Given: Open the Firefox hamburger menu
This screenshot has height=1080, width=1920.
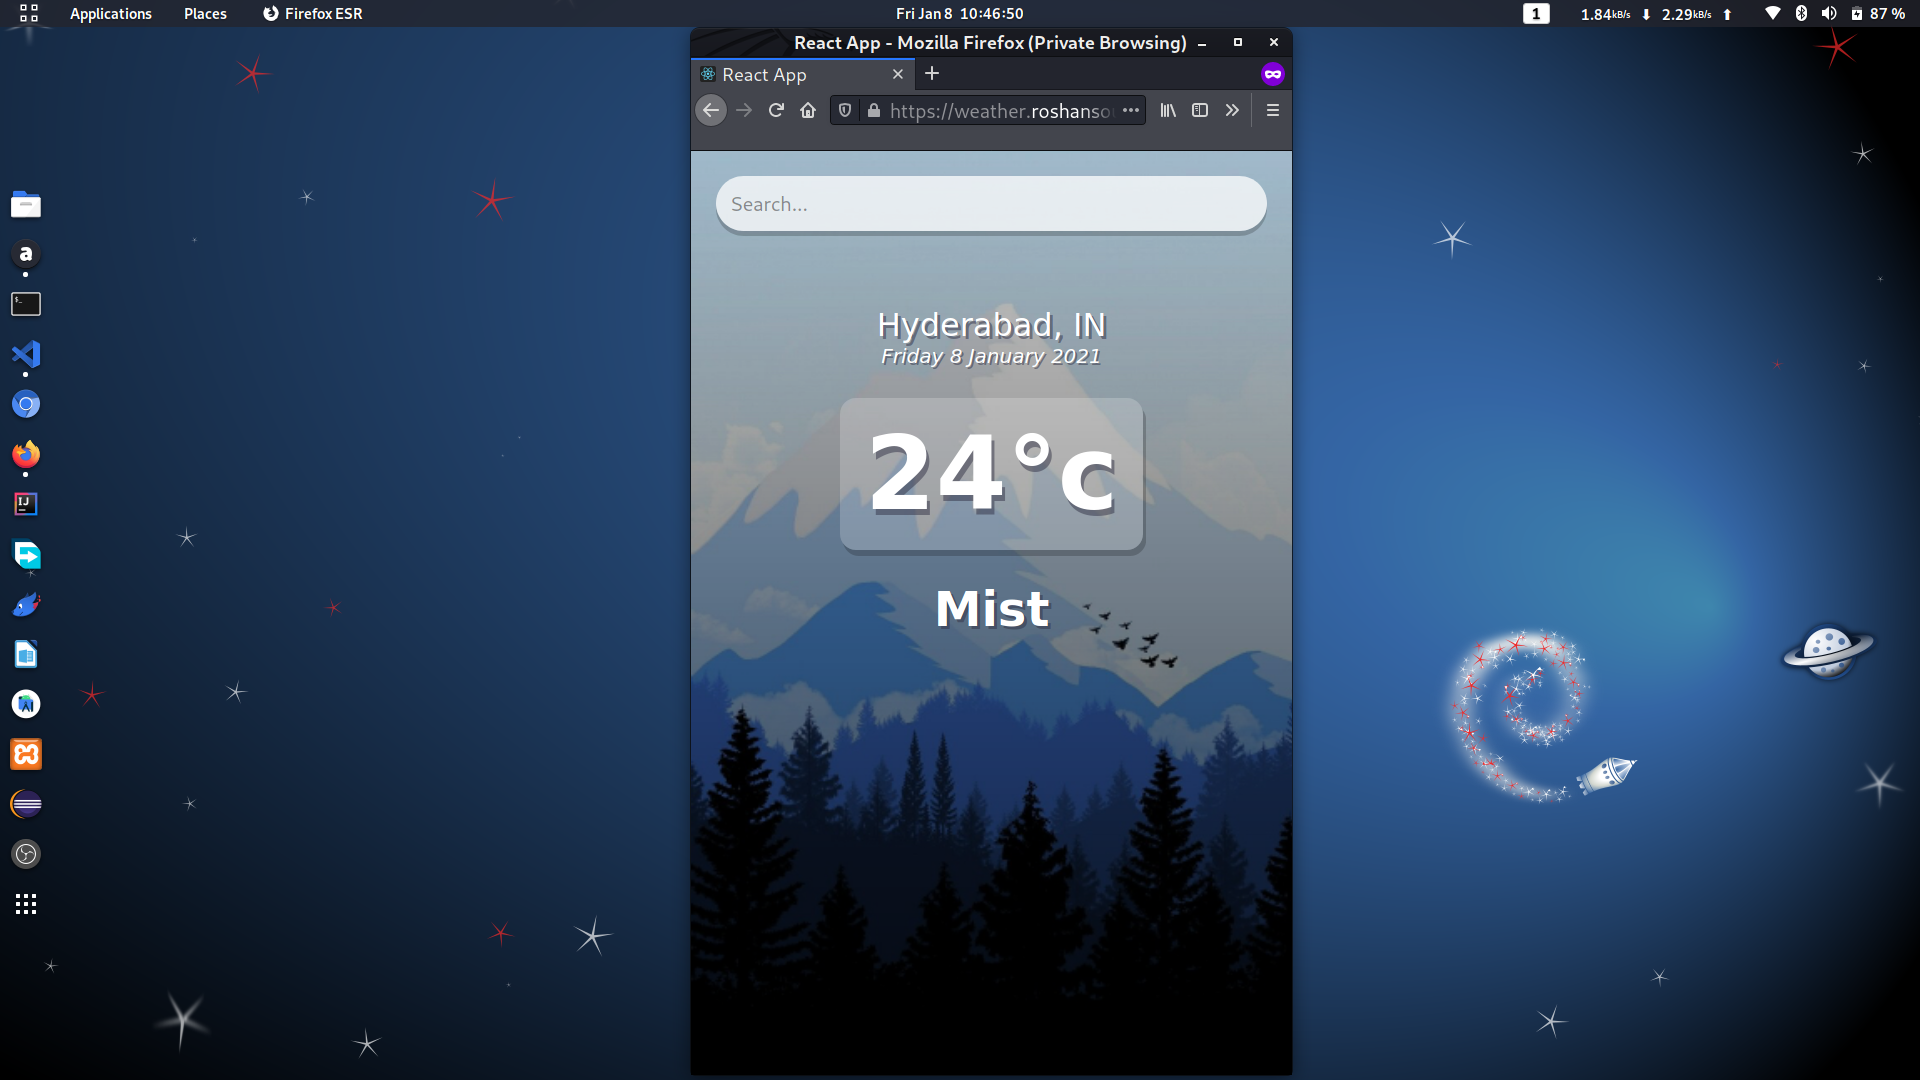Looking at the screenshot, I should pos(1273,110).
